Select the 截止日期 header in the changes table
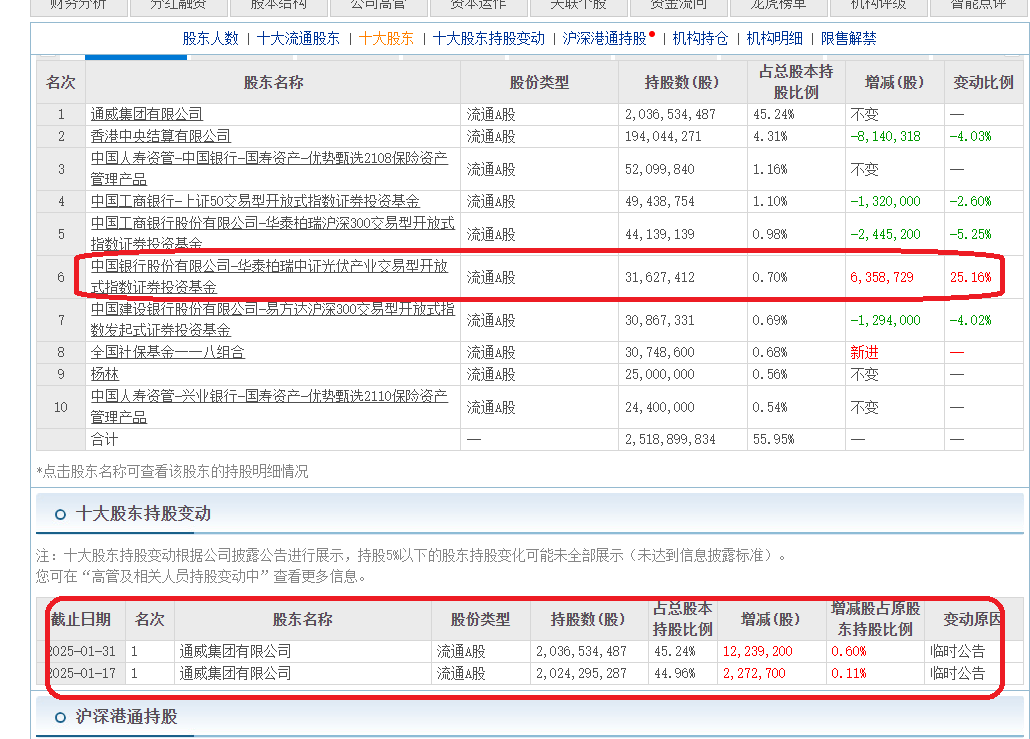 pyautogui.click(x=81, y=619)
